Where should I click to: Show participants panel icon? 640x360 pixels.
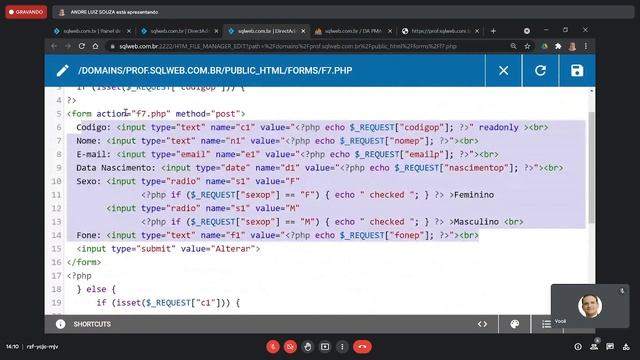click(594, 347)
